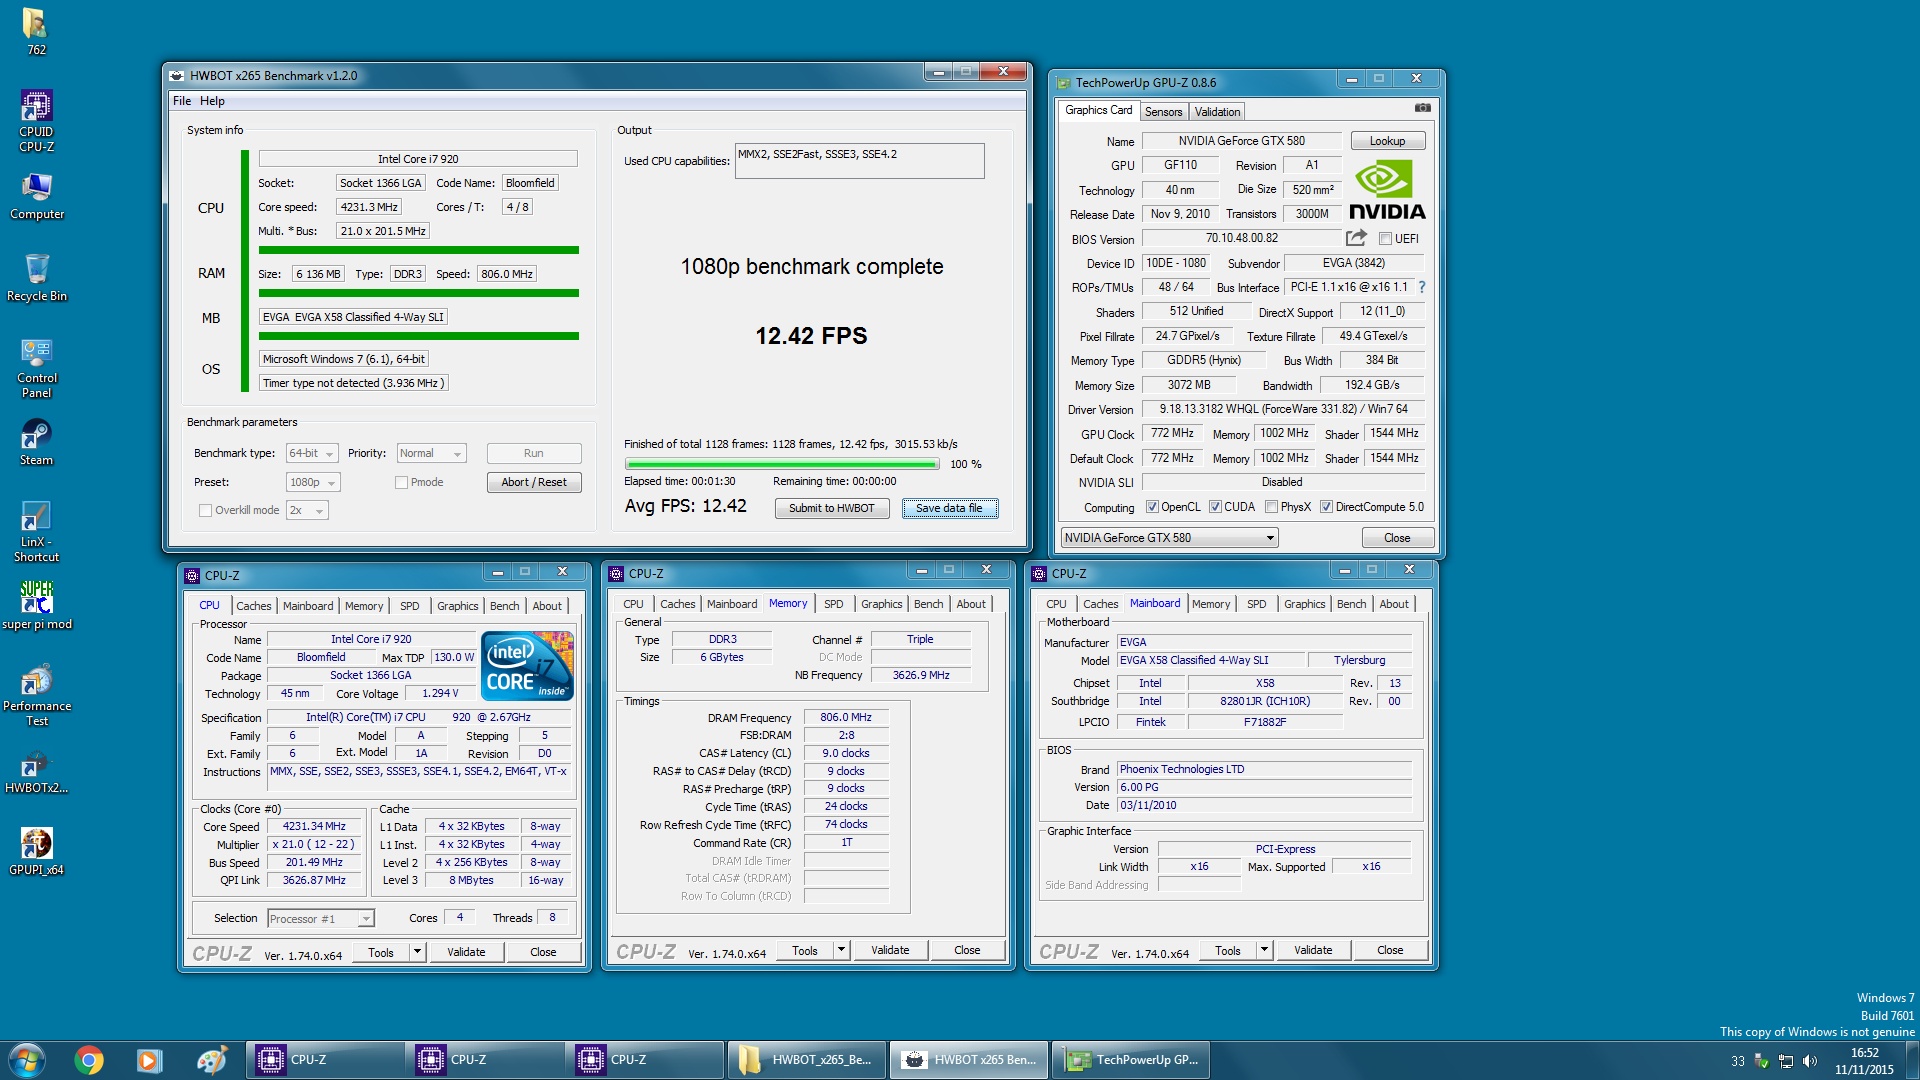The width and height of the screenshot is (1920, 1080).
Task: Open the LinX Shortcut icon
Action: point(36,532)
